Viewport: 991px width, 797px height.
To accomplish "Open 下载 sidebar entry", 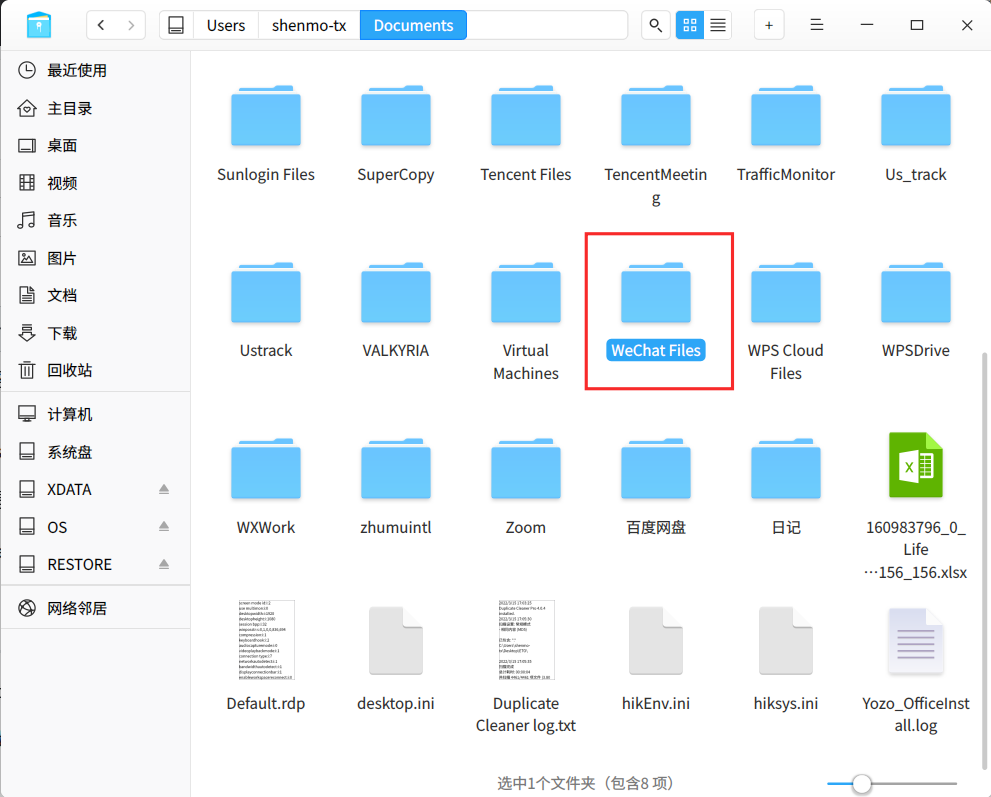I will (x=95, y=333).
